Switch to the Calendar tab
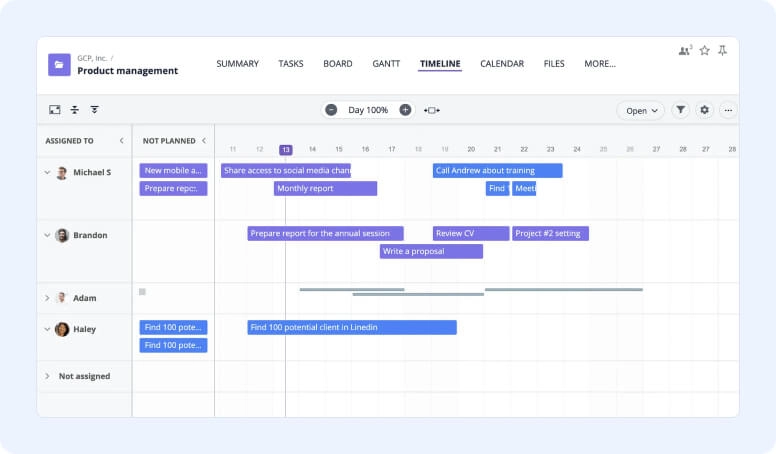Image resolution: width=776 pixels, height=454 pixels. [x=501, y=64]
